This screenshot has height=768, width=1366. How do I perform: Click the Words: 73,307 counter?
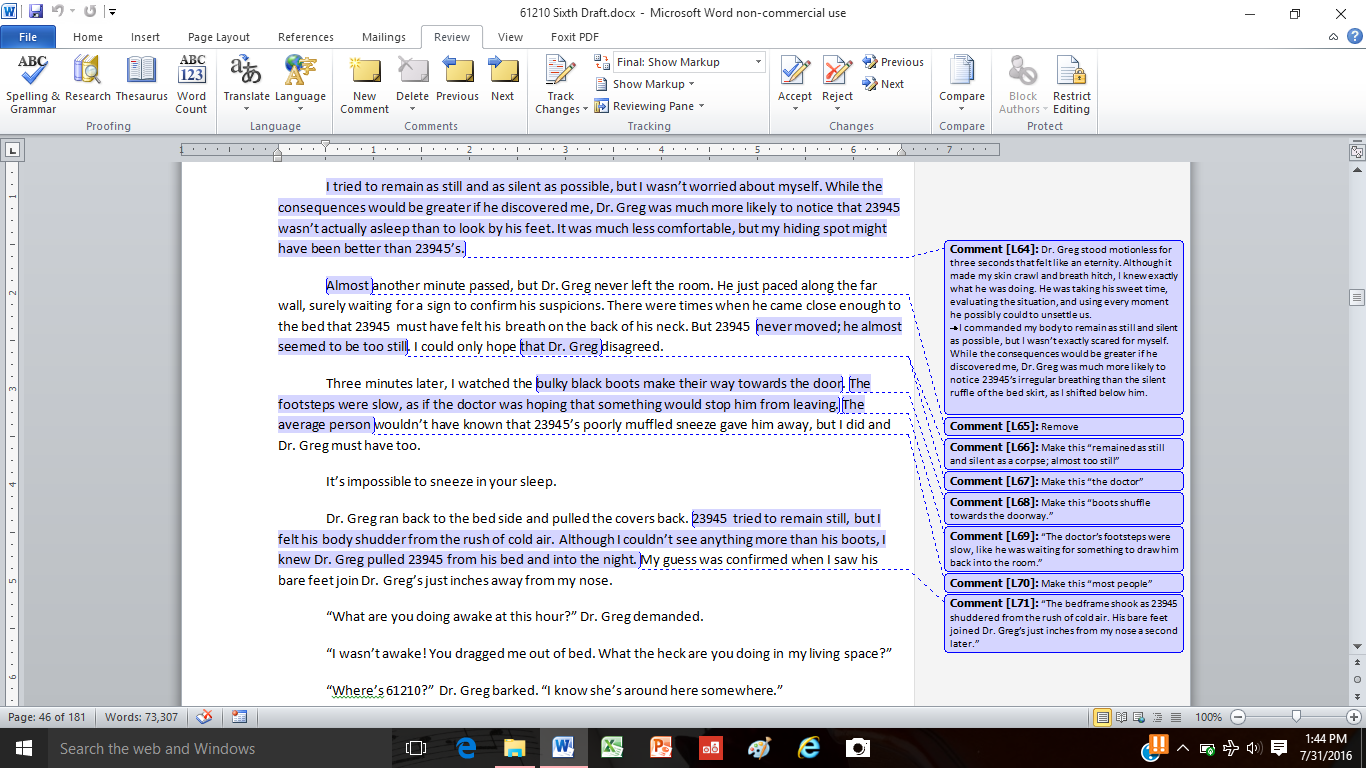tap(141, 717)
